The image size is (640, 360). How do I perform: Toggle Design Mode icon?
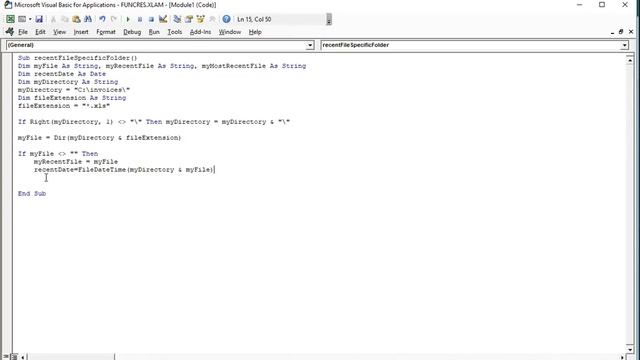(163, 19)
